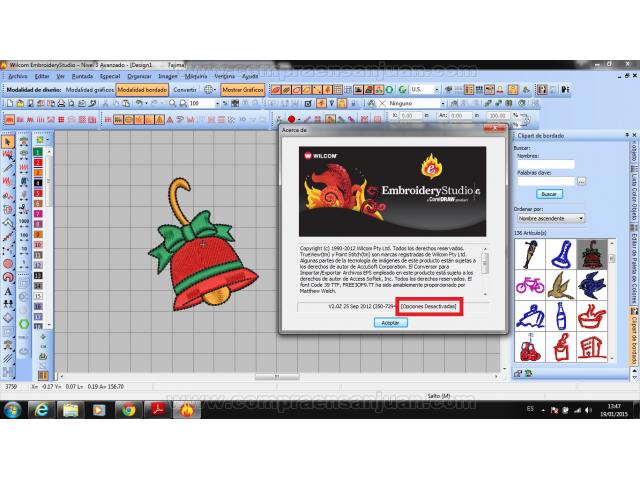
Task: Open Google Chrome from the taskbar
Action: tap(128, 409)
